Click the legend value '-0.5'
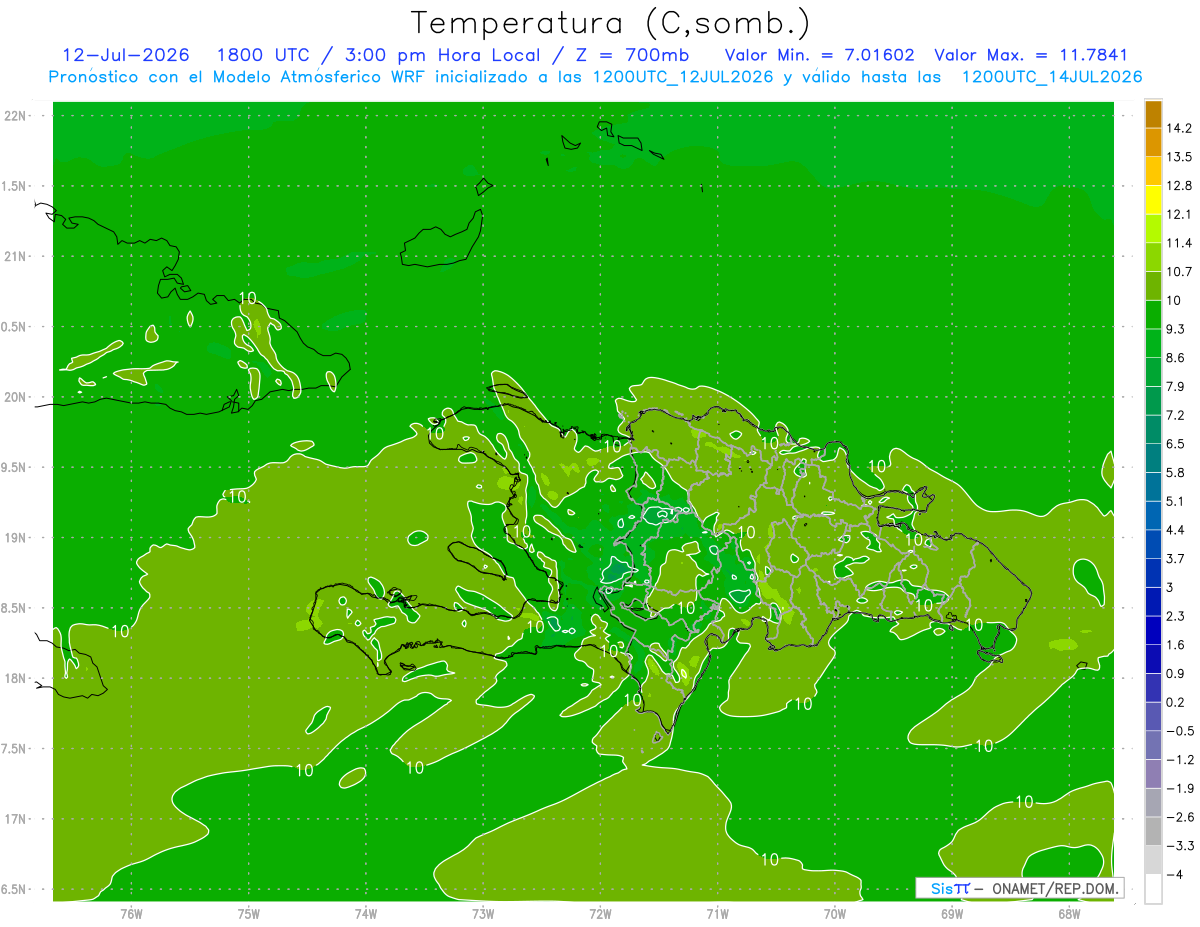The image size is (1200, 927). coord(1179,731)
